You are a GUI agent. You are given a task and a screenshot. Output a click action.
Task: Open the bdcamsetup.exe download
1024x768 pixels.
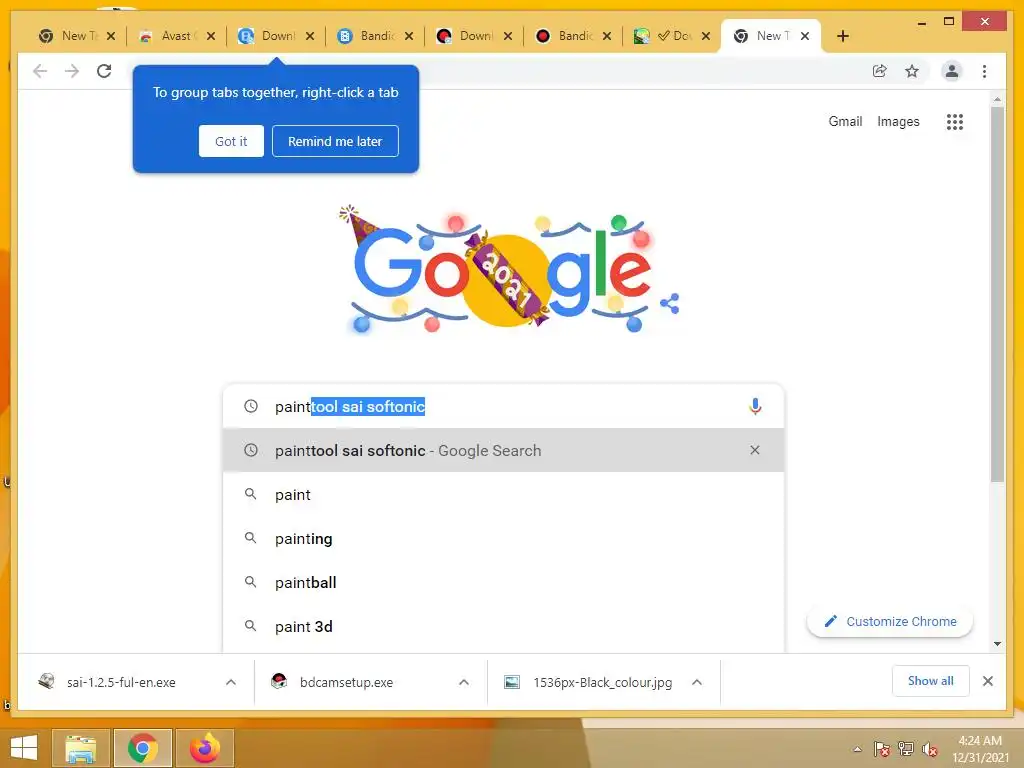click(x=346, y=682)
